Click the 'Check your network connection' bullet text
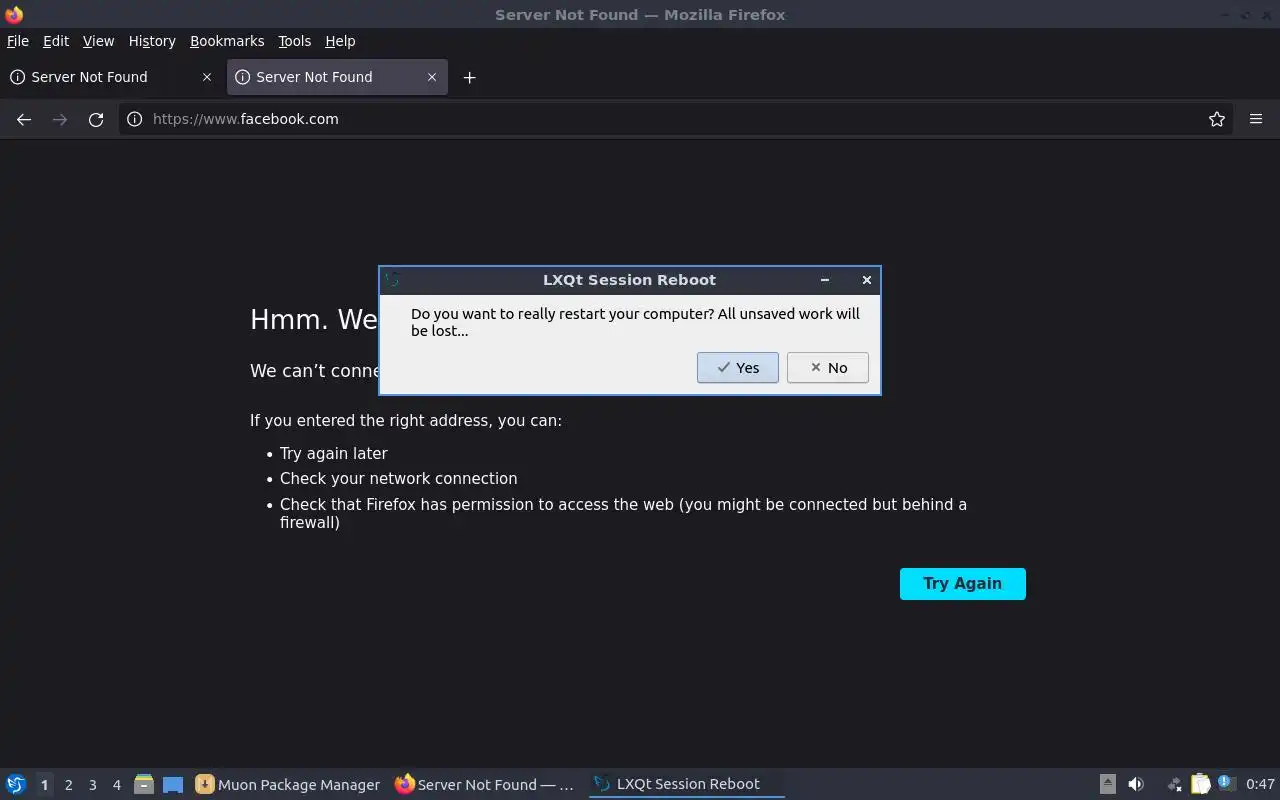 398,479
